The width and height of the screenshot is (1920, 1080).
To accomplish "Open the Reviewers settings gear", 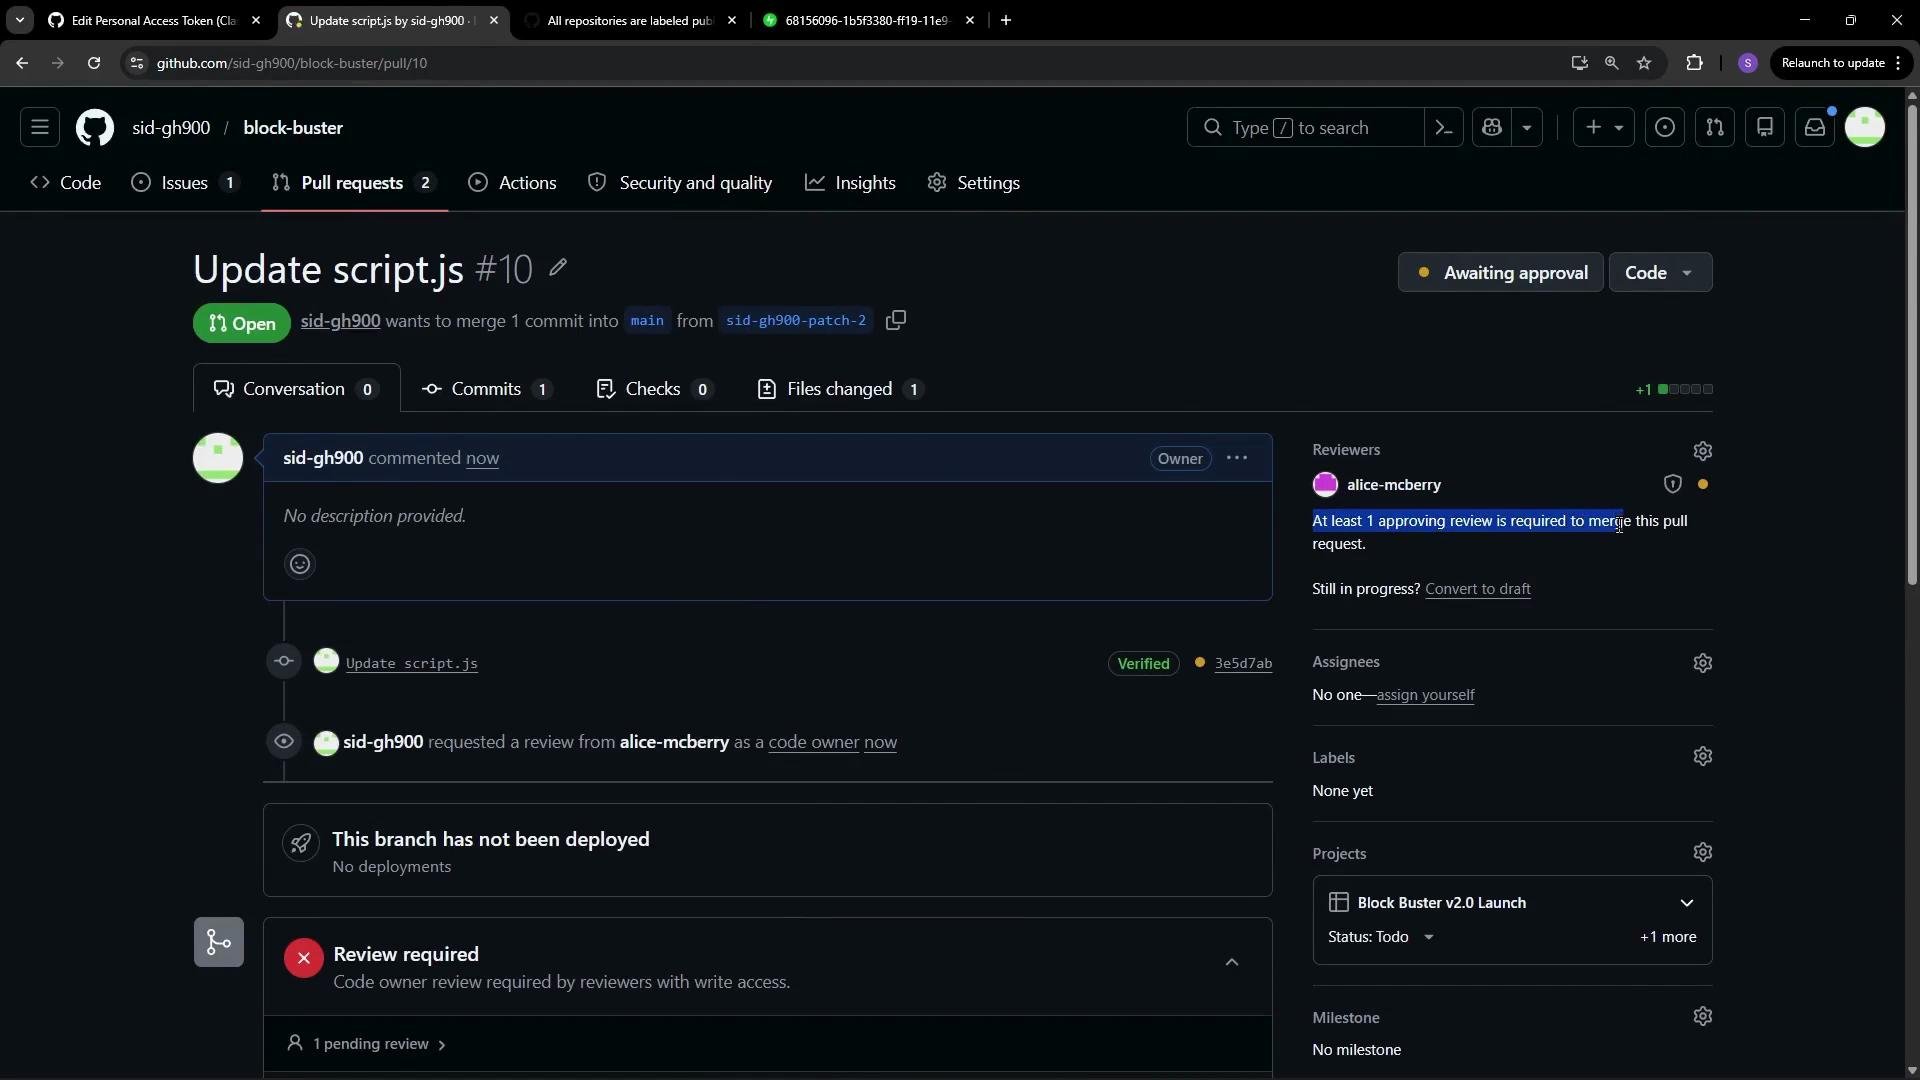I will click(1703, 451).
